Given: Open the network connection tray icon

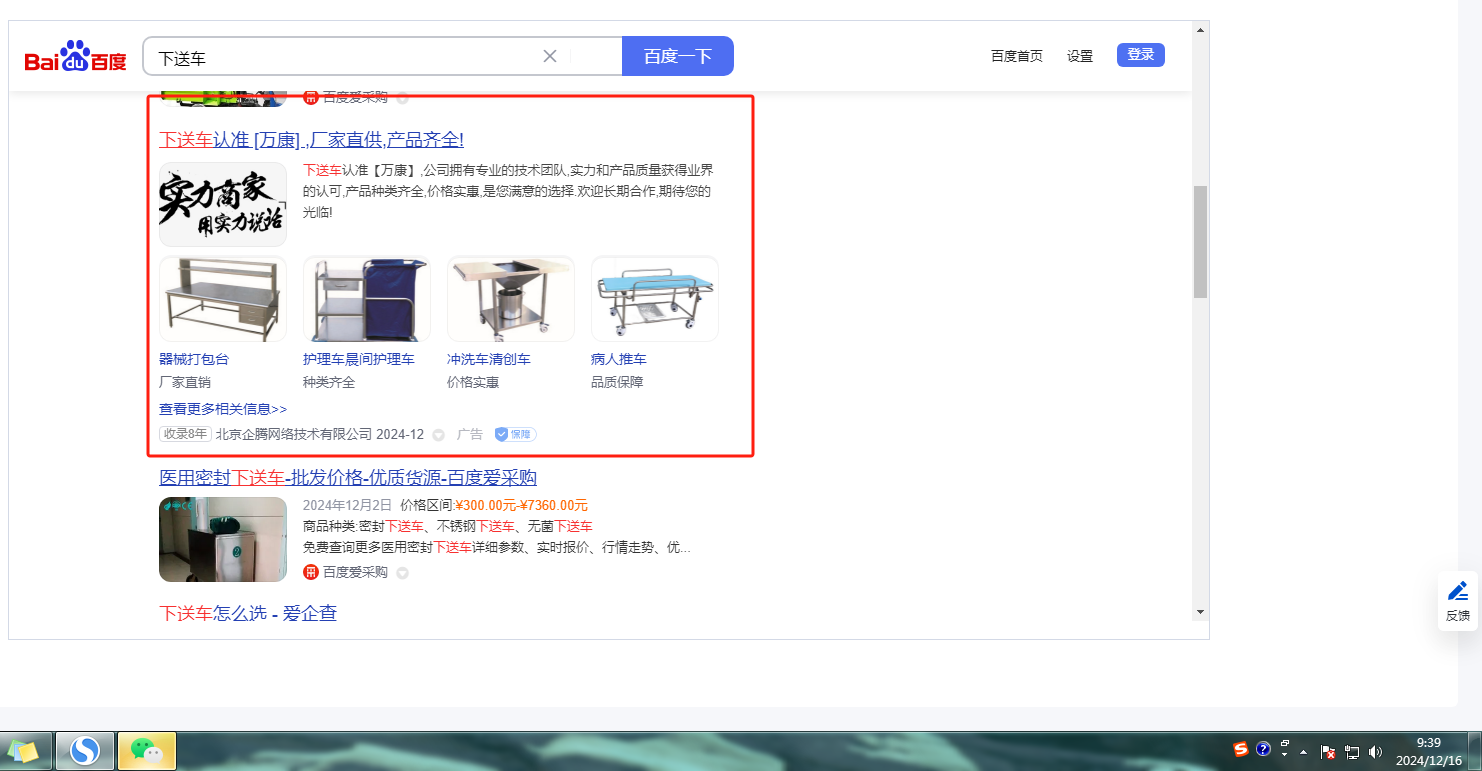Looking at the screenshot, I should [x=1352, y=752].
